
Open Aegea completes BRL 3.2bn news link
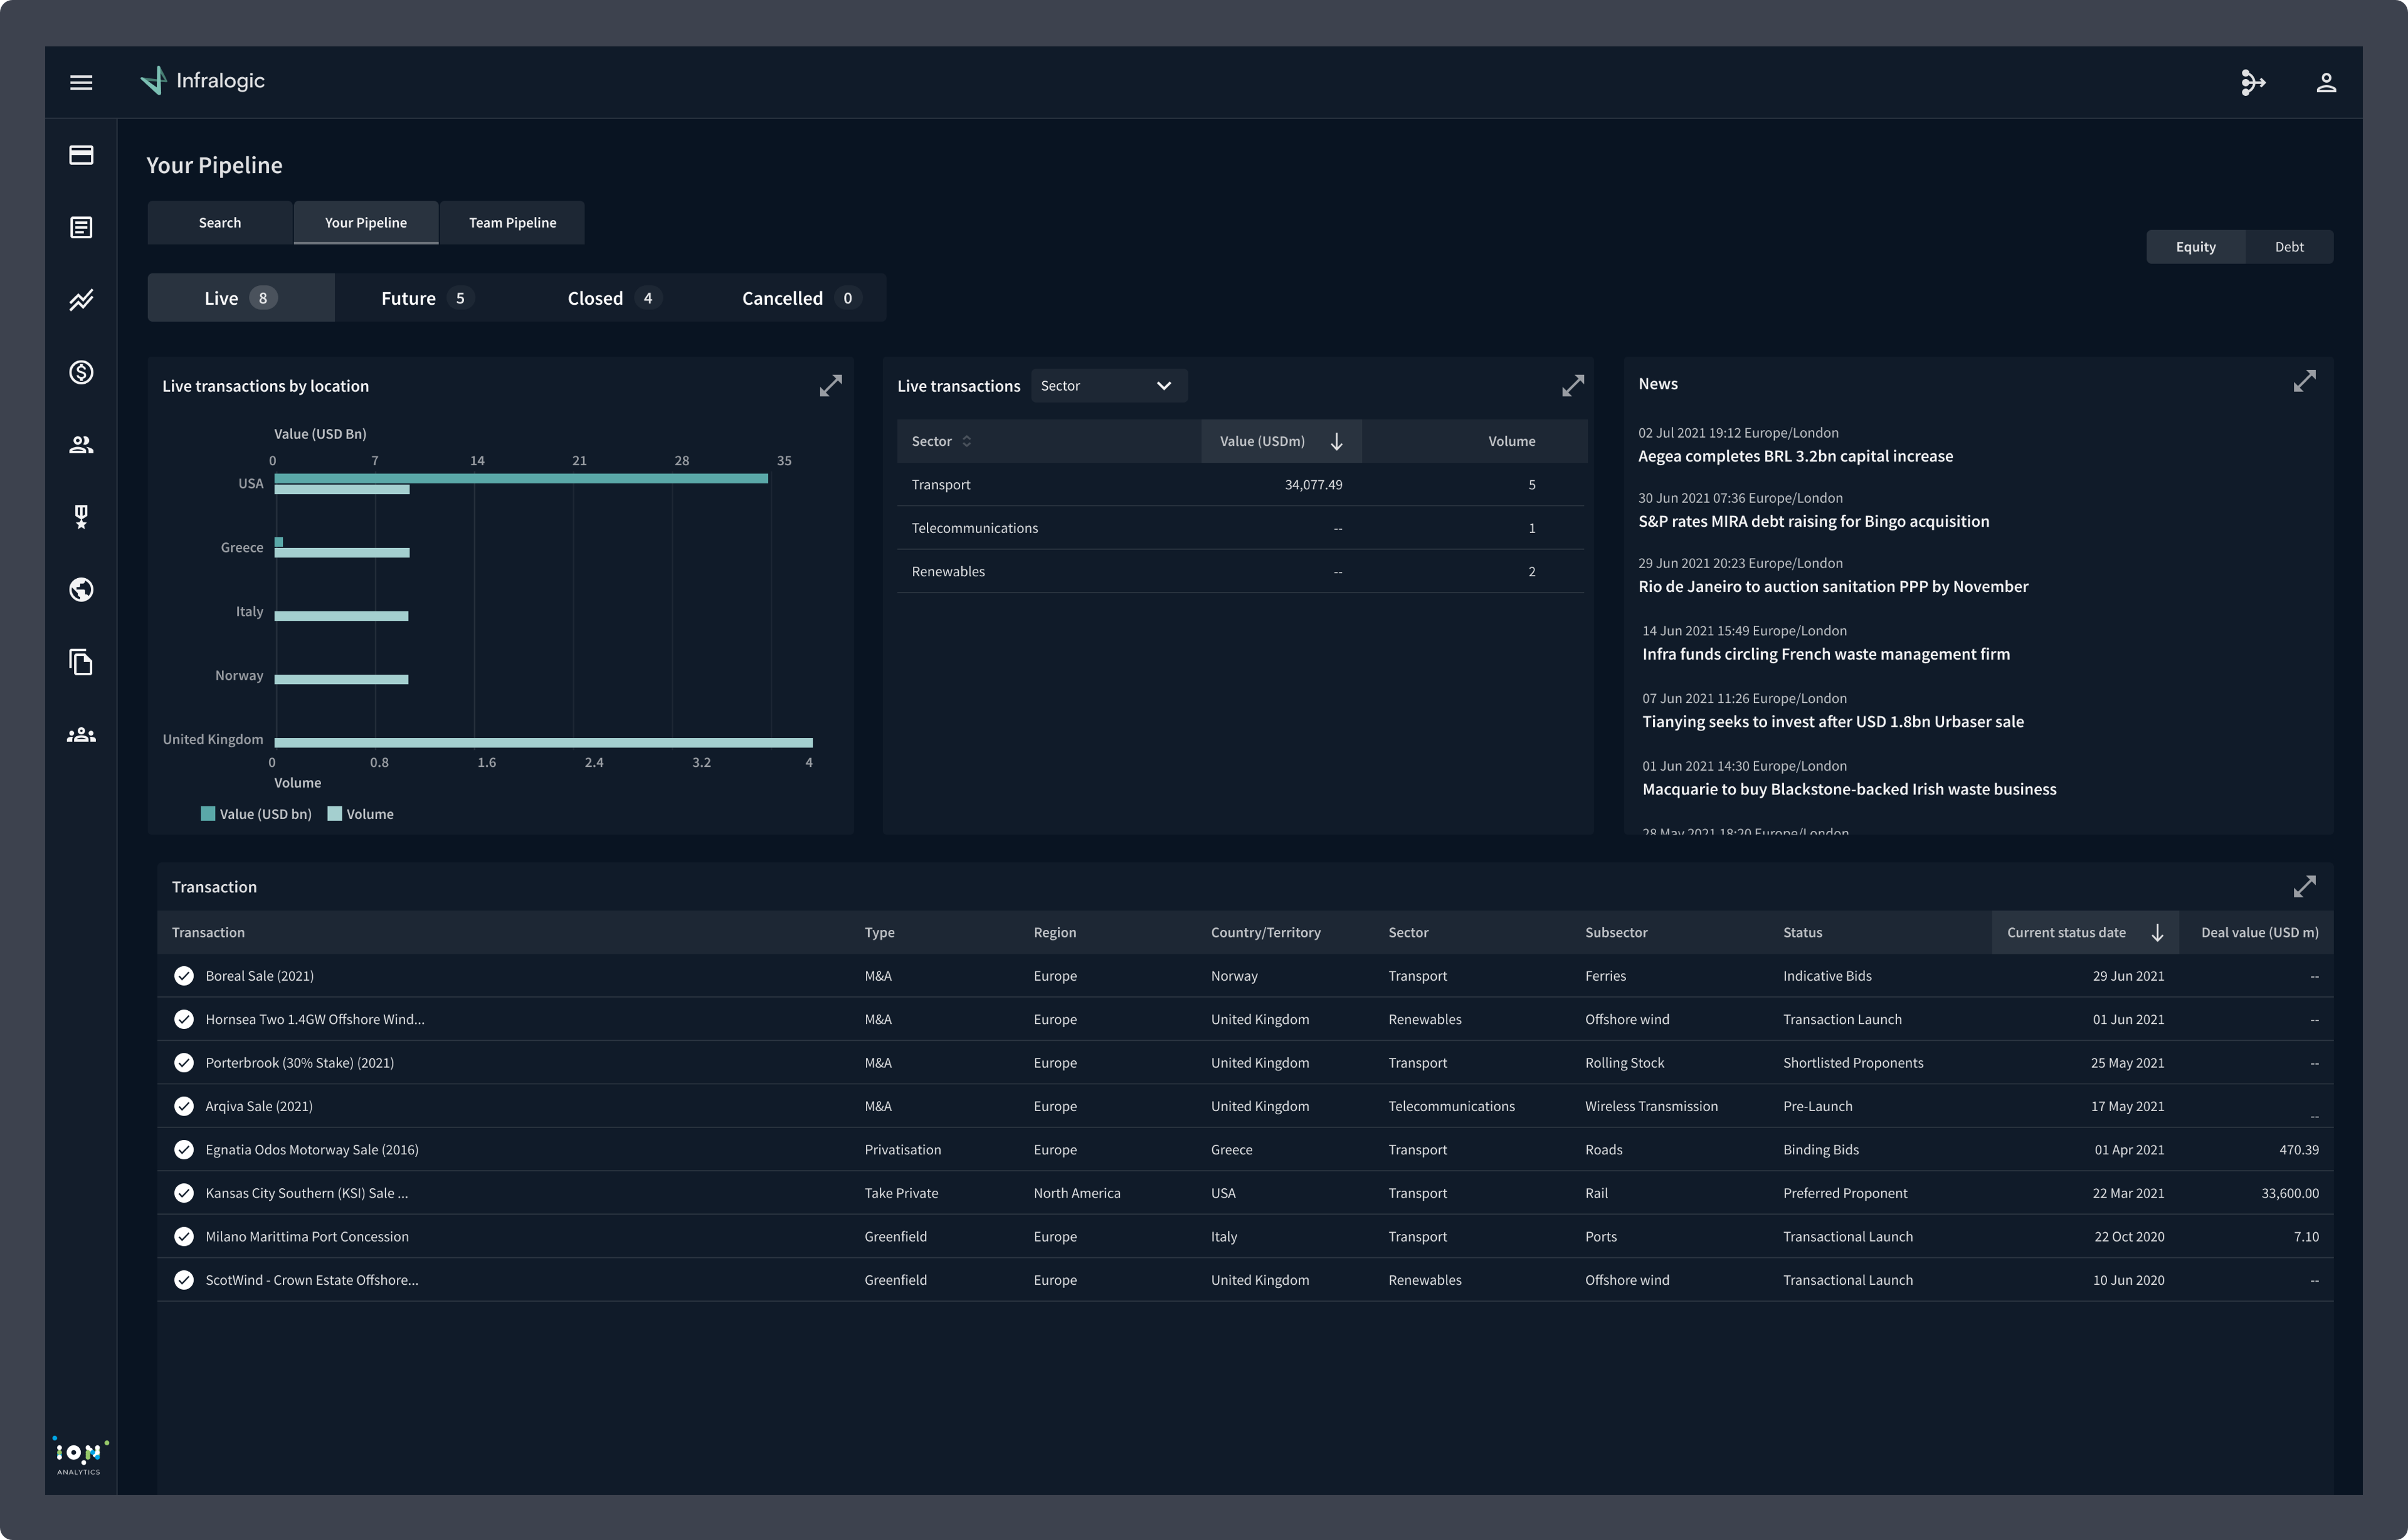1794,456
